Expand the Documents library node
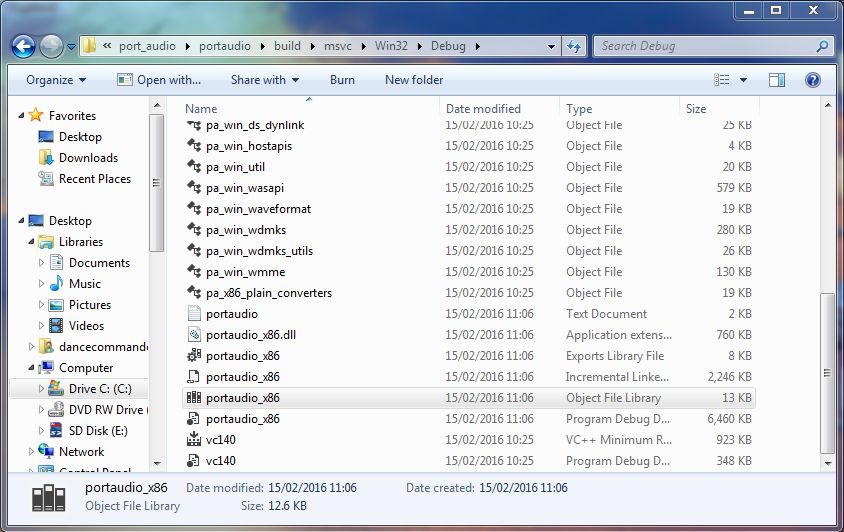The image size is (844, 532). pyautogui.click(x=41, y=263)
